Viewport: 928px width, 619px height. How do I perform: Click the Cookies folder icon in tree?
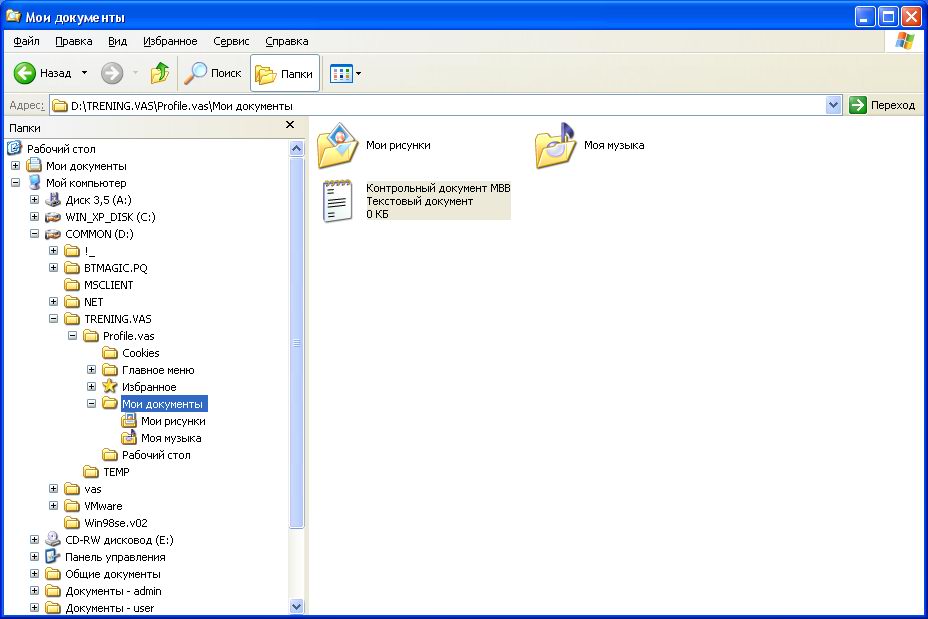click(109, 353)
